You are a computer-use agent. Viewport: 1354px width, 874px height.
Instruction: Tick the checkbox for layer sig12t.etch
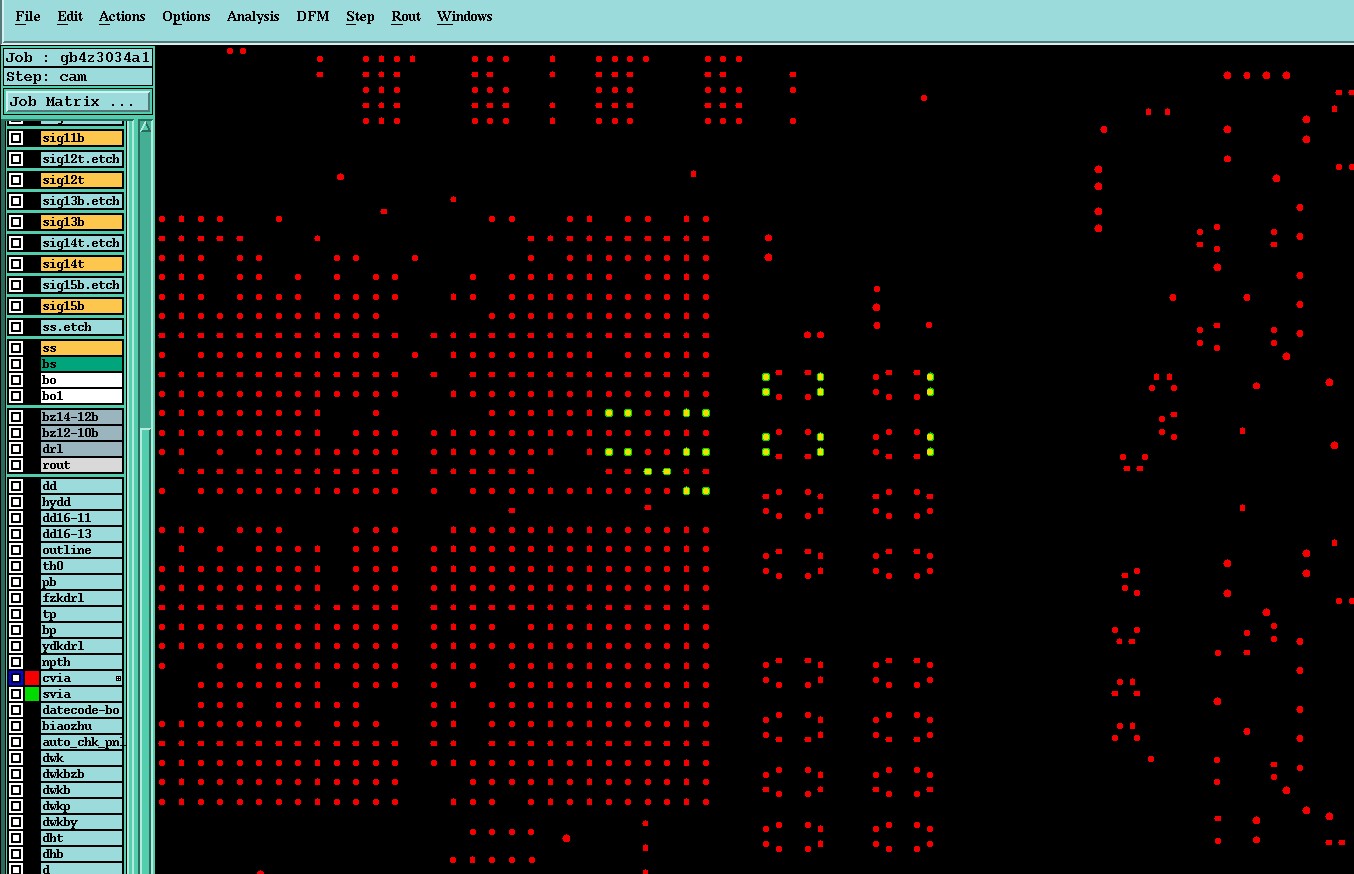[x=16, y=159]
